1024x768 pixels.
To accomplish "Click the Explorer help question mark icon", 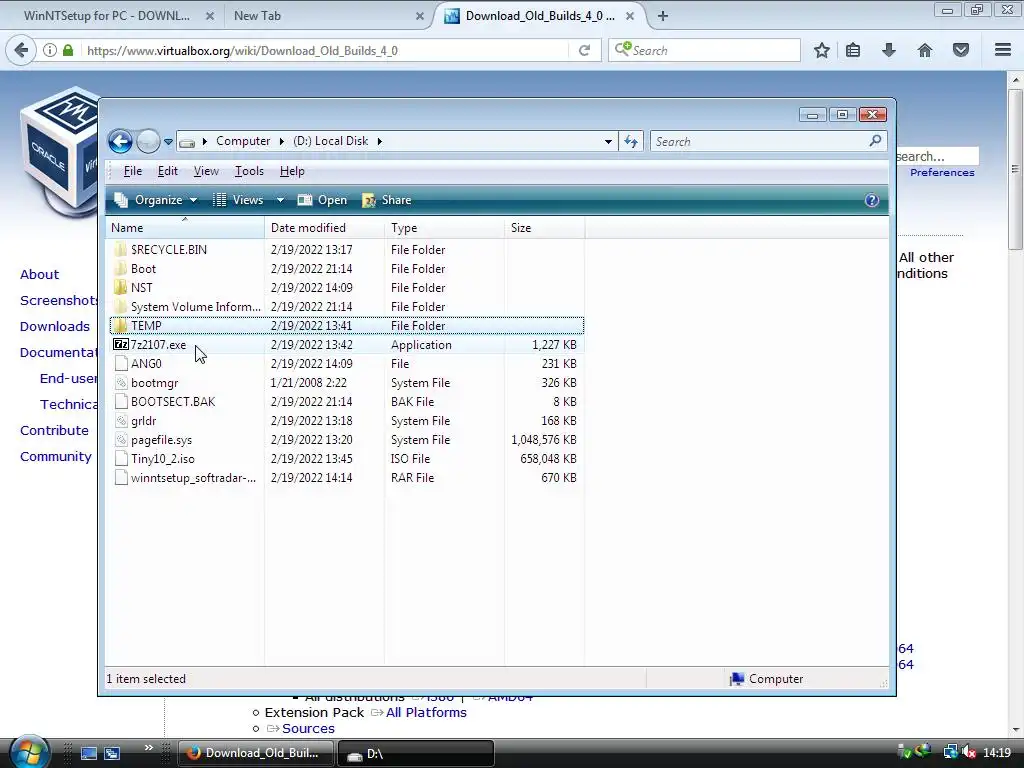I will point(872,200).
